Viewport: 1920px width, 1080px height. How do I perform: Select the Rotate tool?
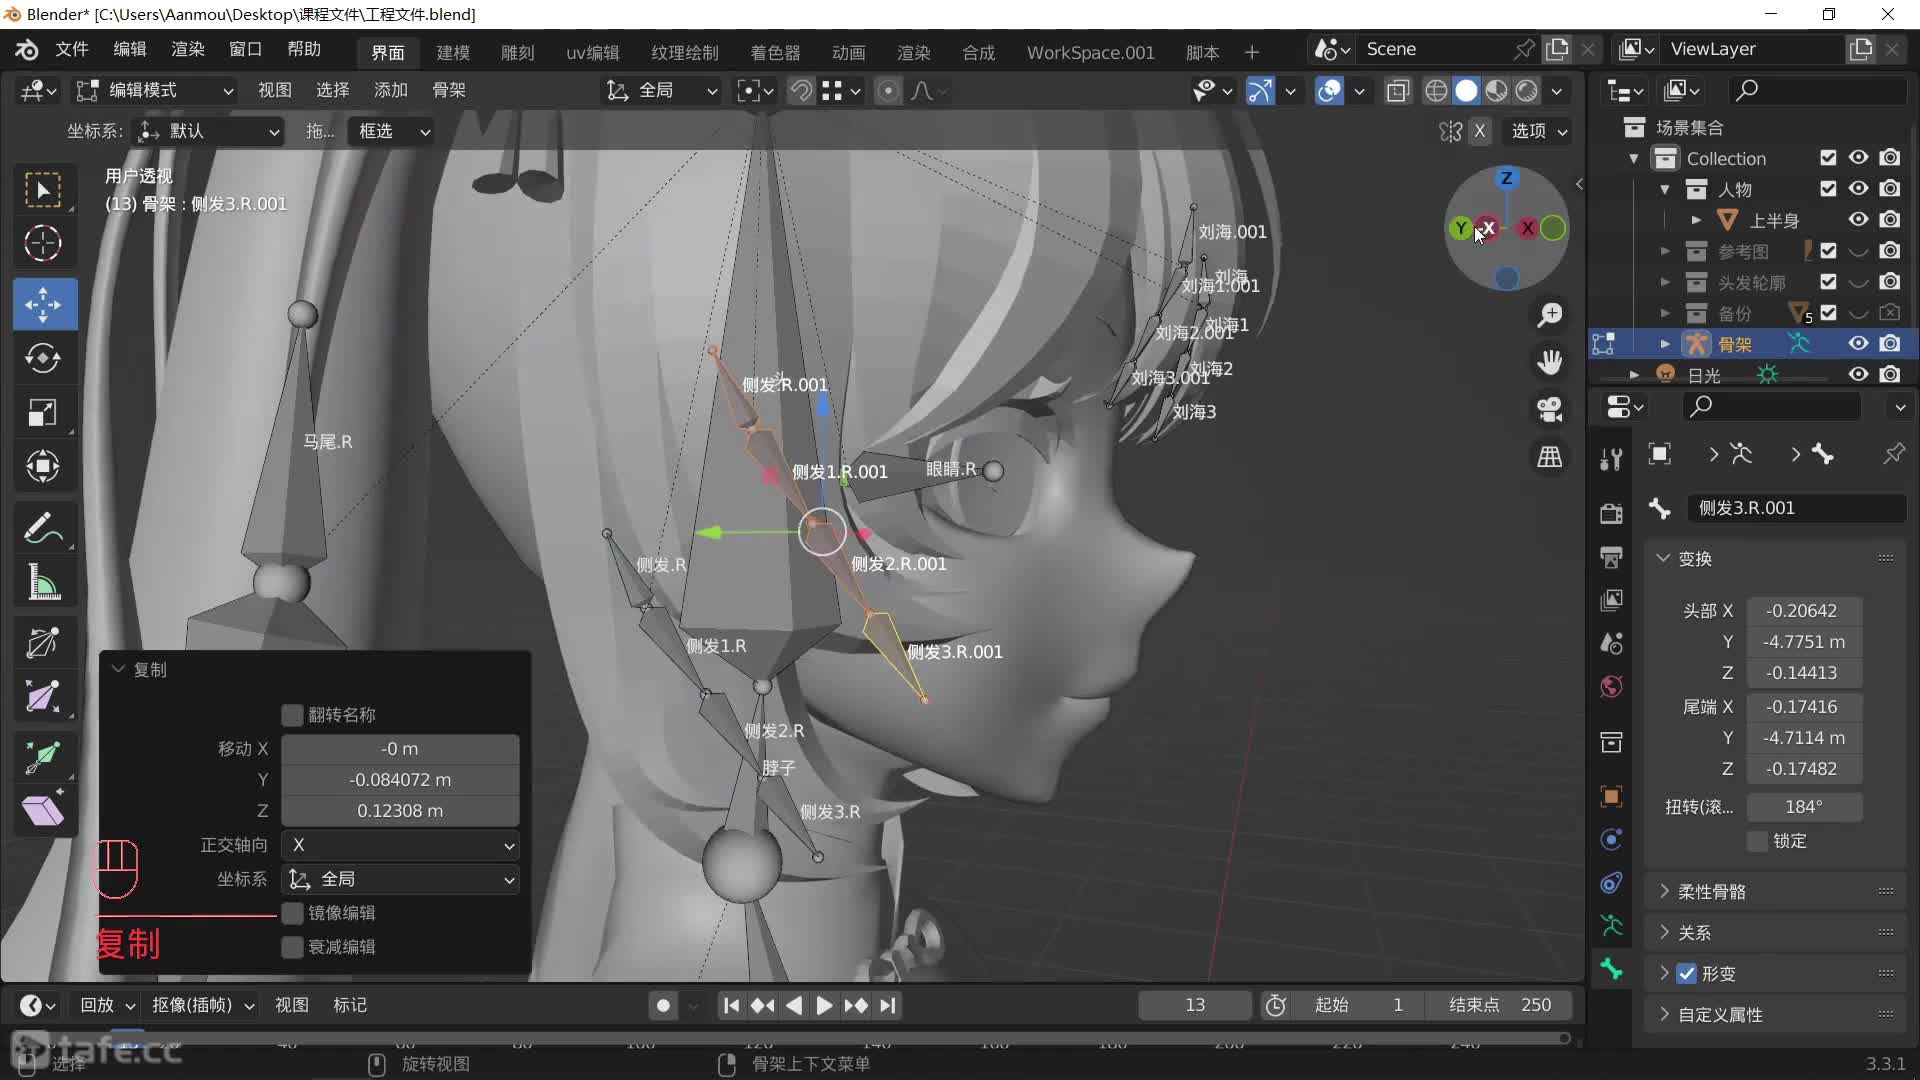tap(43, 358)
